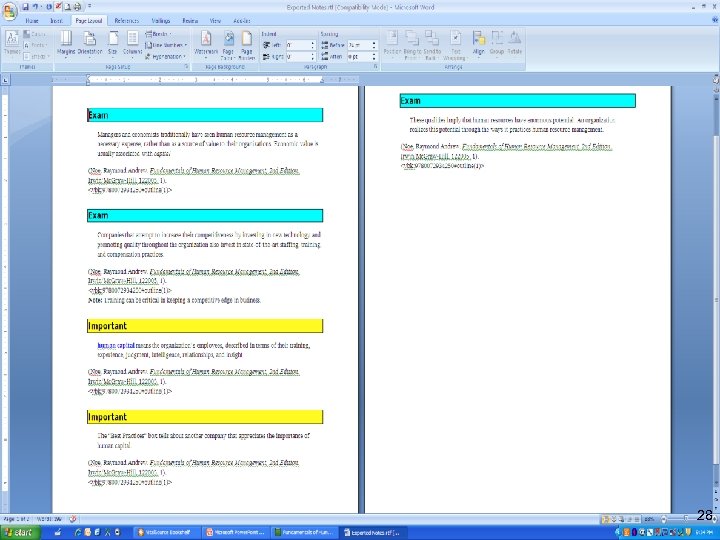This screenshot has width=720, height=540.
Task: Open the page Orientation options
Action: [90, 45]
